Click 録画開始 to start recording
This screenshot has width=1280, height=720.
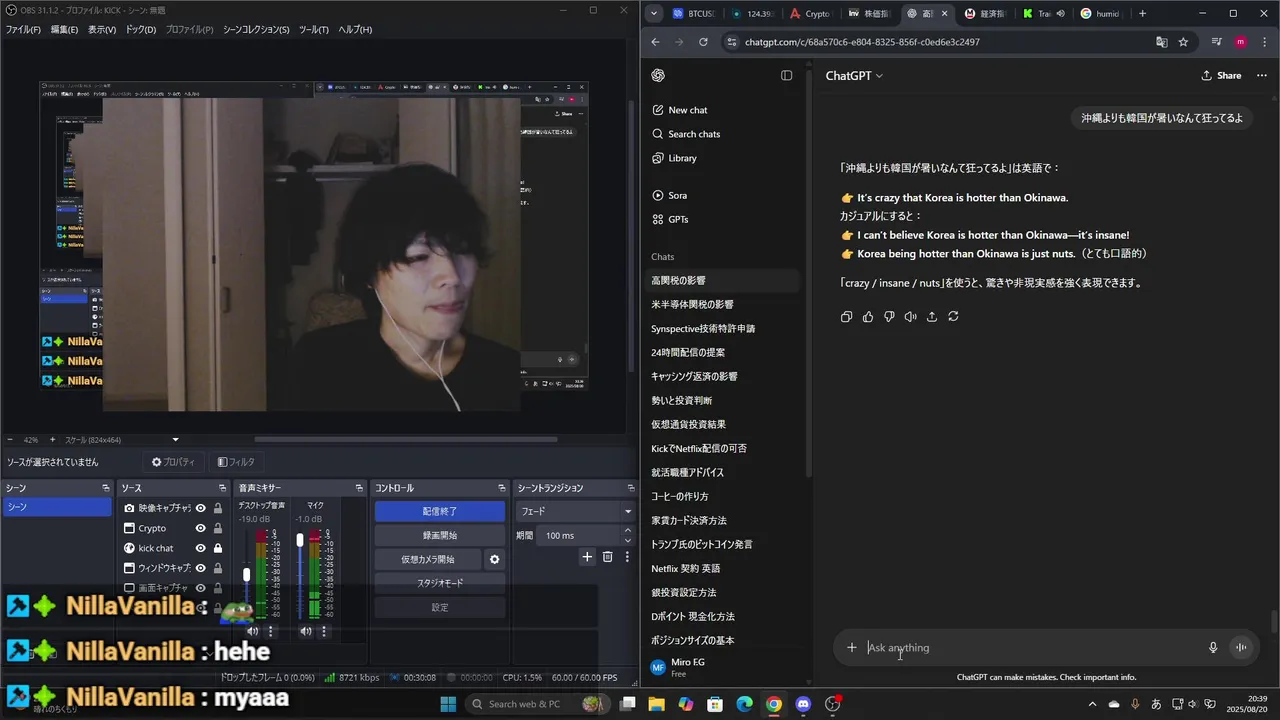point(440,535)
